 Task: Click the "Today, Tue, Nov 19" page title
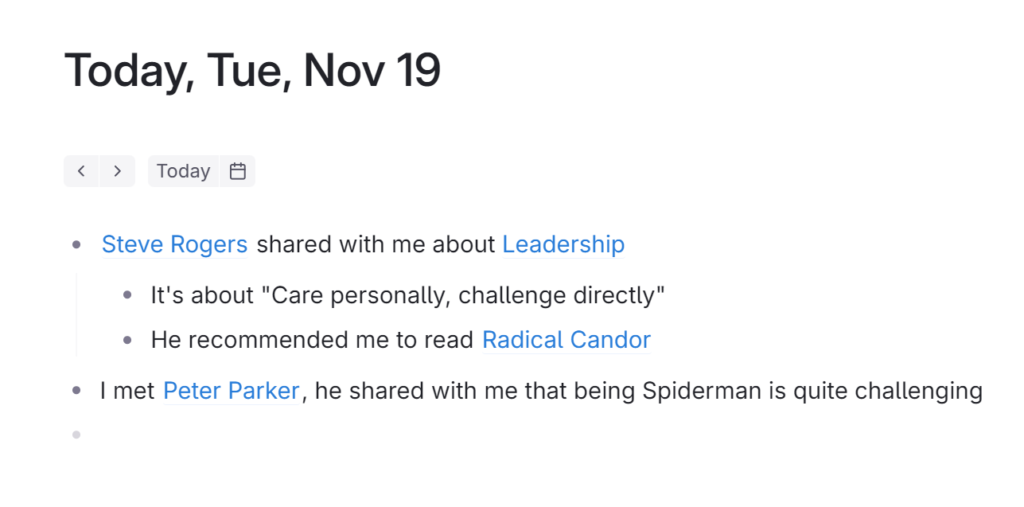click(252, 72)
